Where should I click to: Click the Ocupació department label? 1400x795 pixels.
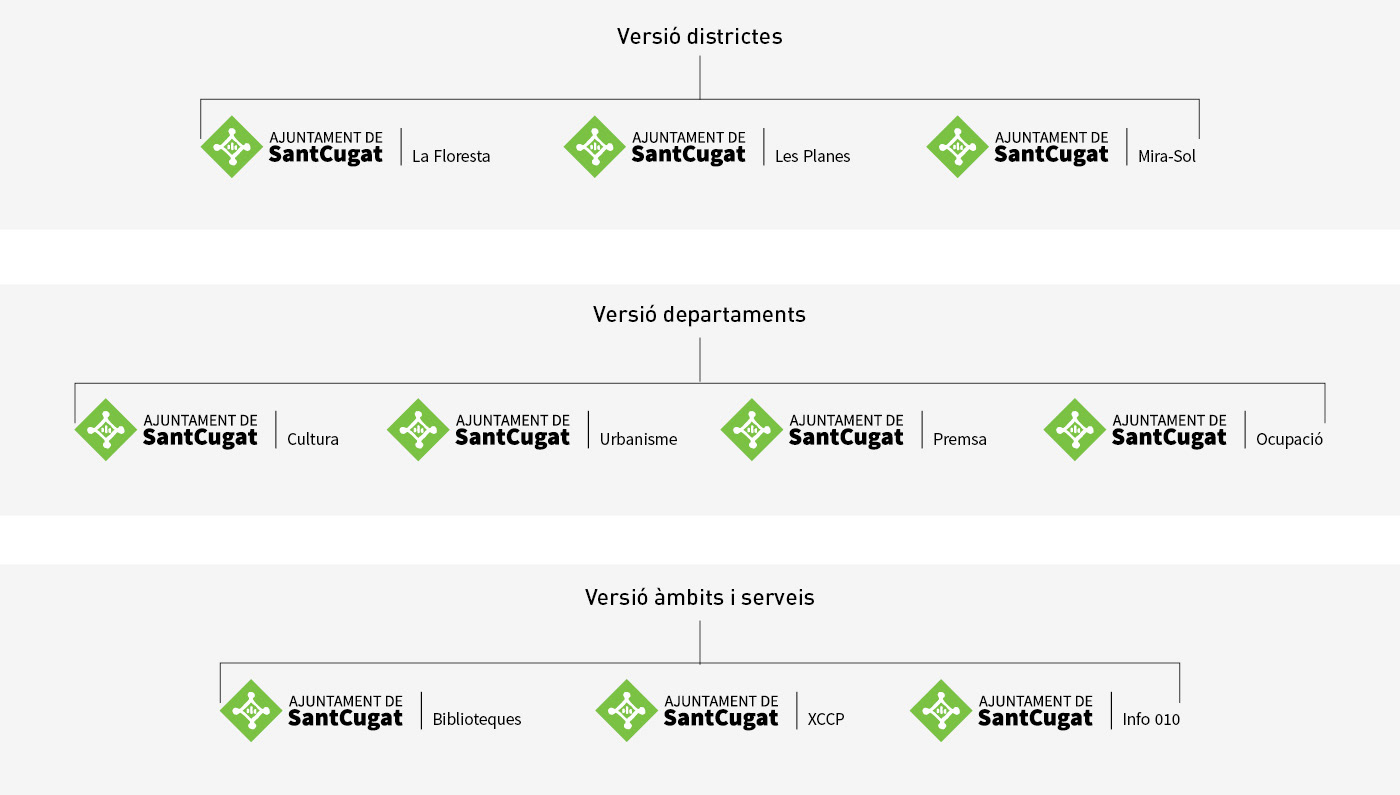tap(1289, 440)
